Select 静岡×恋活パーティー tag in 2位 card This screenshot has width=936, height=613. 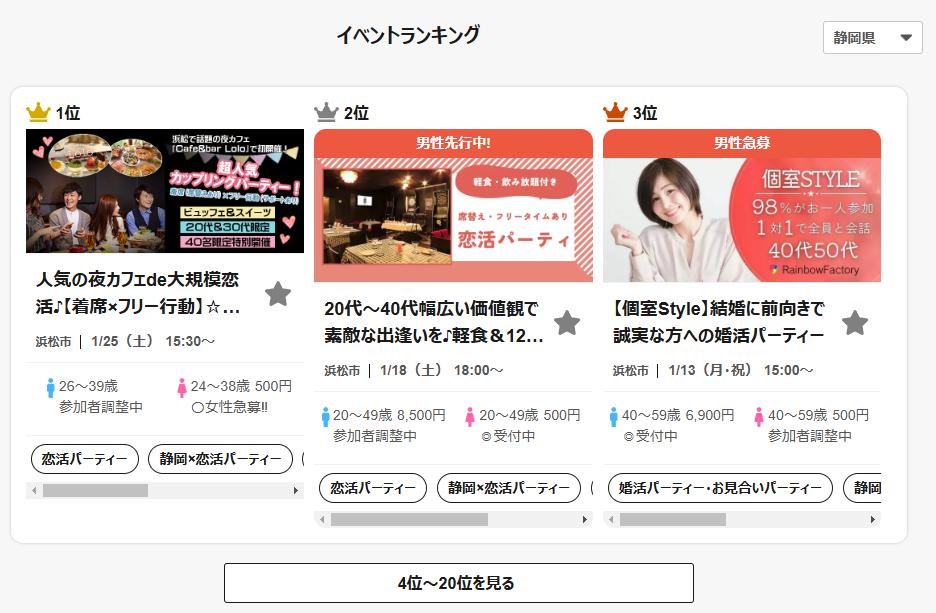click(x=509, y=488)
